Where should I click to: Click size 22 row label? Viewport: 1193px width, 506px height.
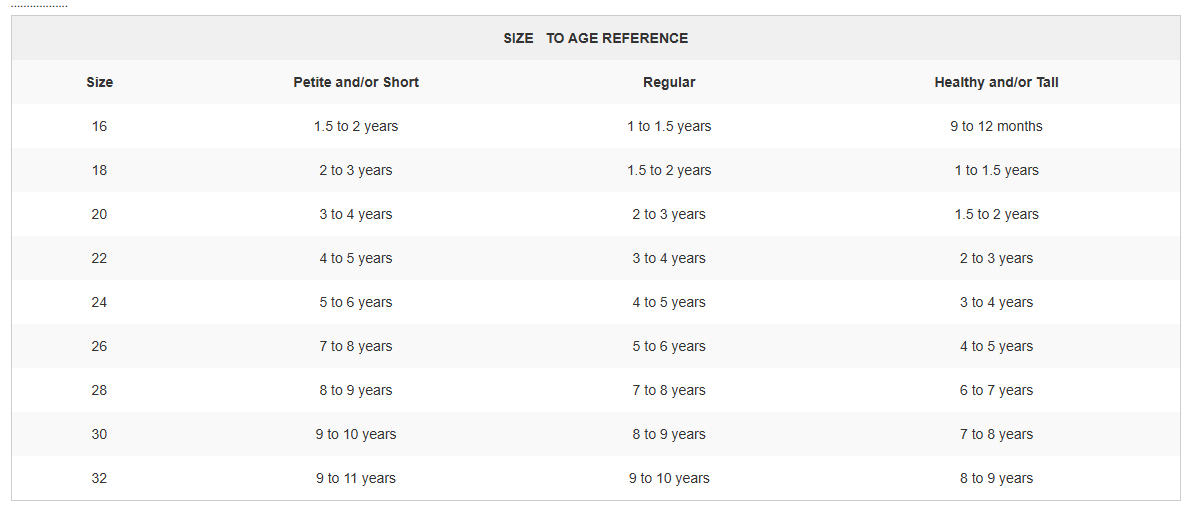(100, 258)
